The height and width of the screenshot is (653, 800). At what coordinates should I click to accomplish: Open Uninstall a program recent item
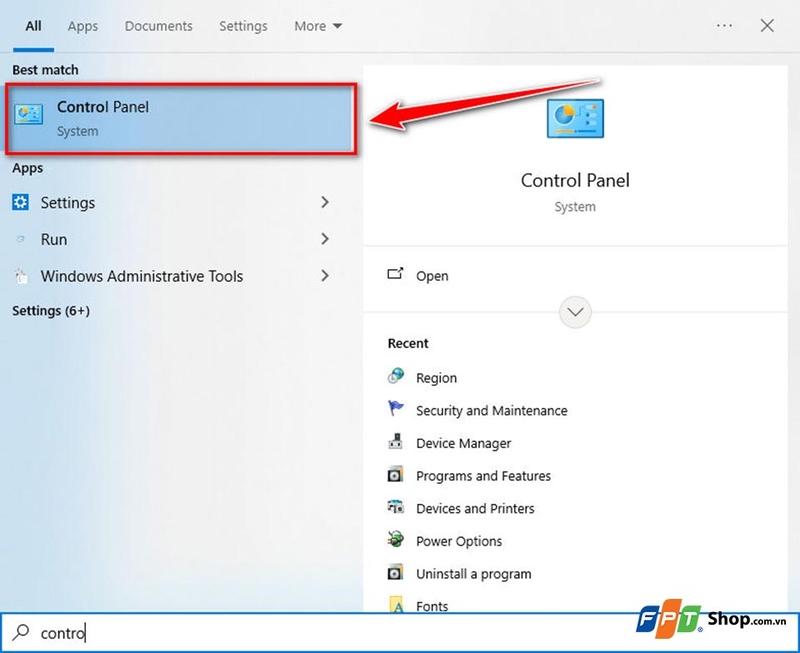click(x=473, y=574)
